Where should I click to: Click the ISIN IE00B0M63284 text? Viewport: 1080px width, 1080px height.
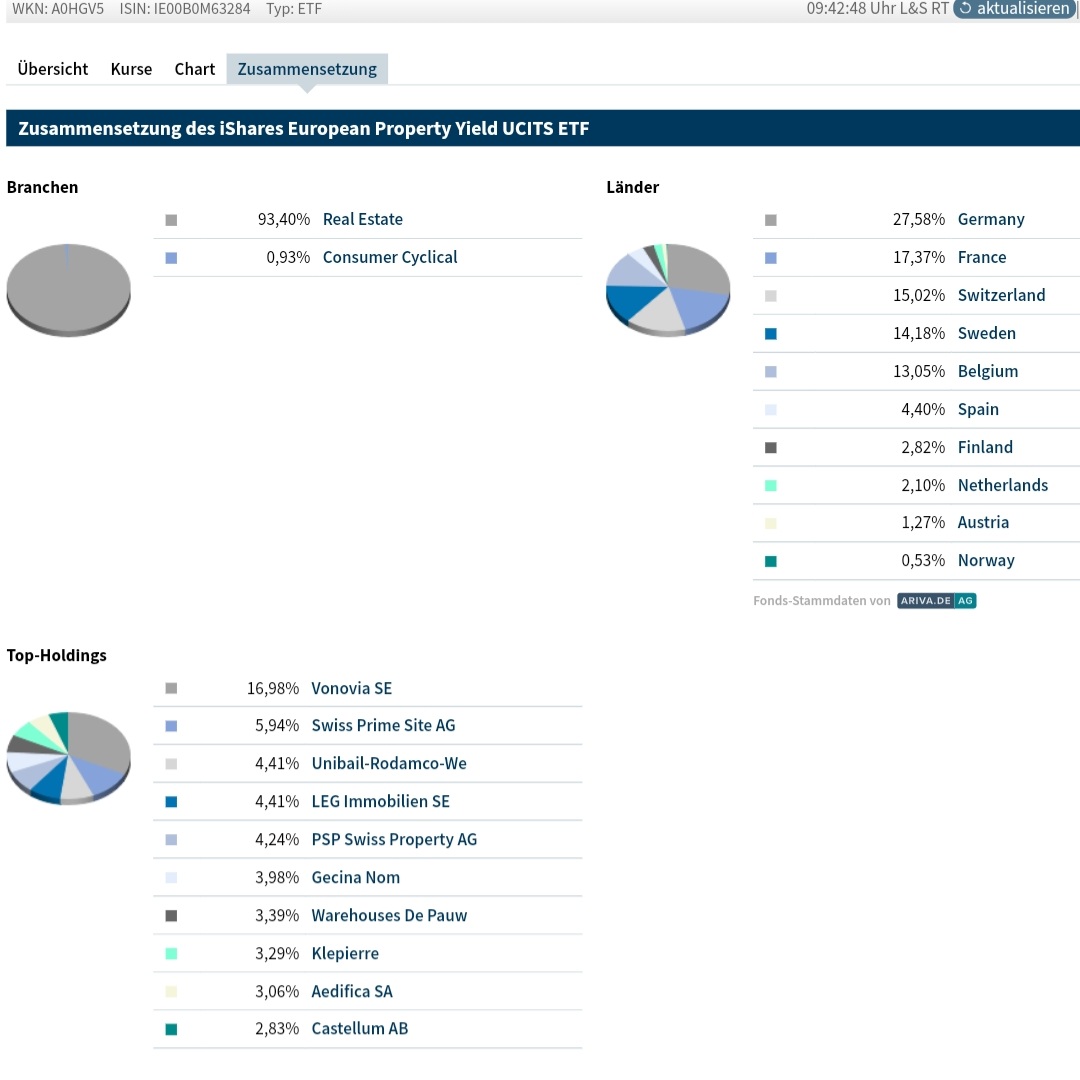185,9
